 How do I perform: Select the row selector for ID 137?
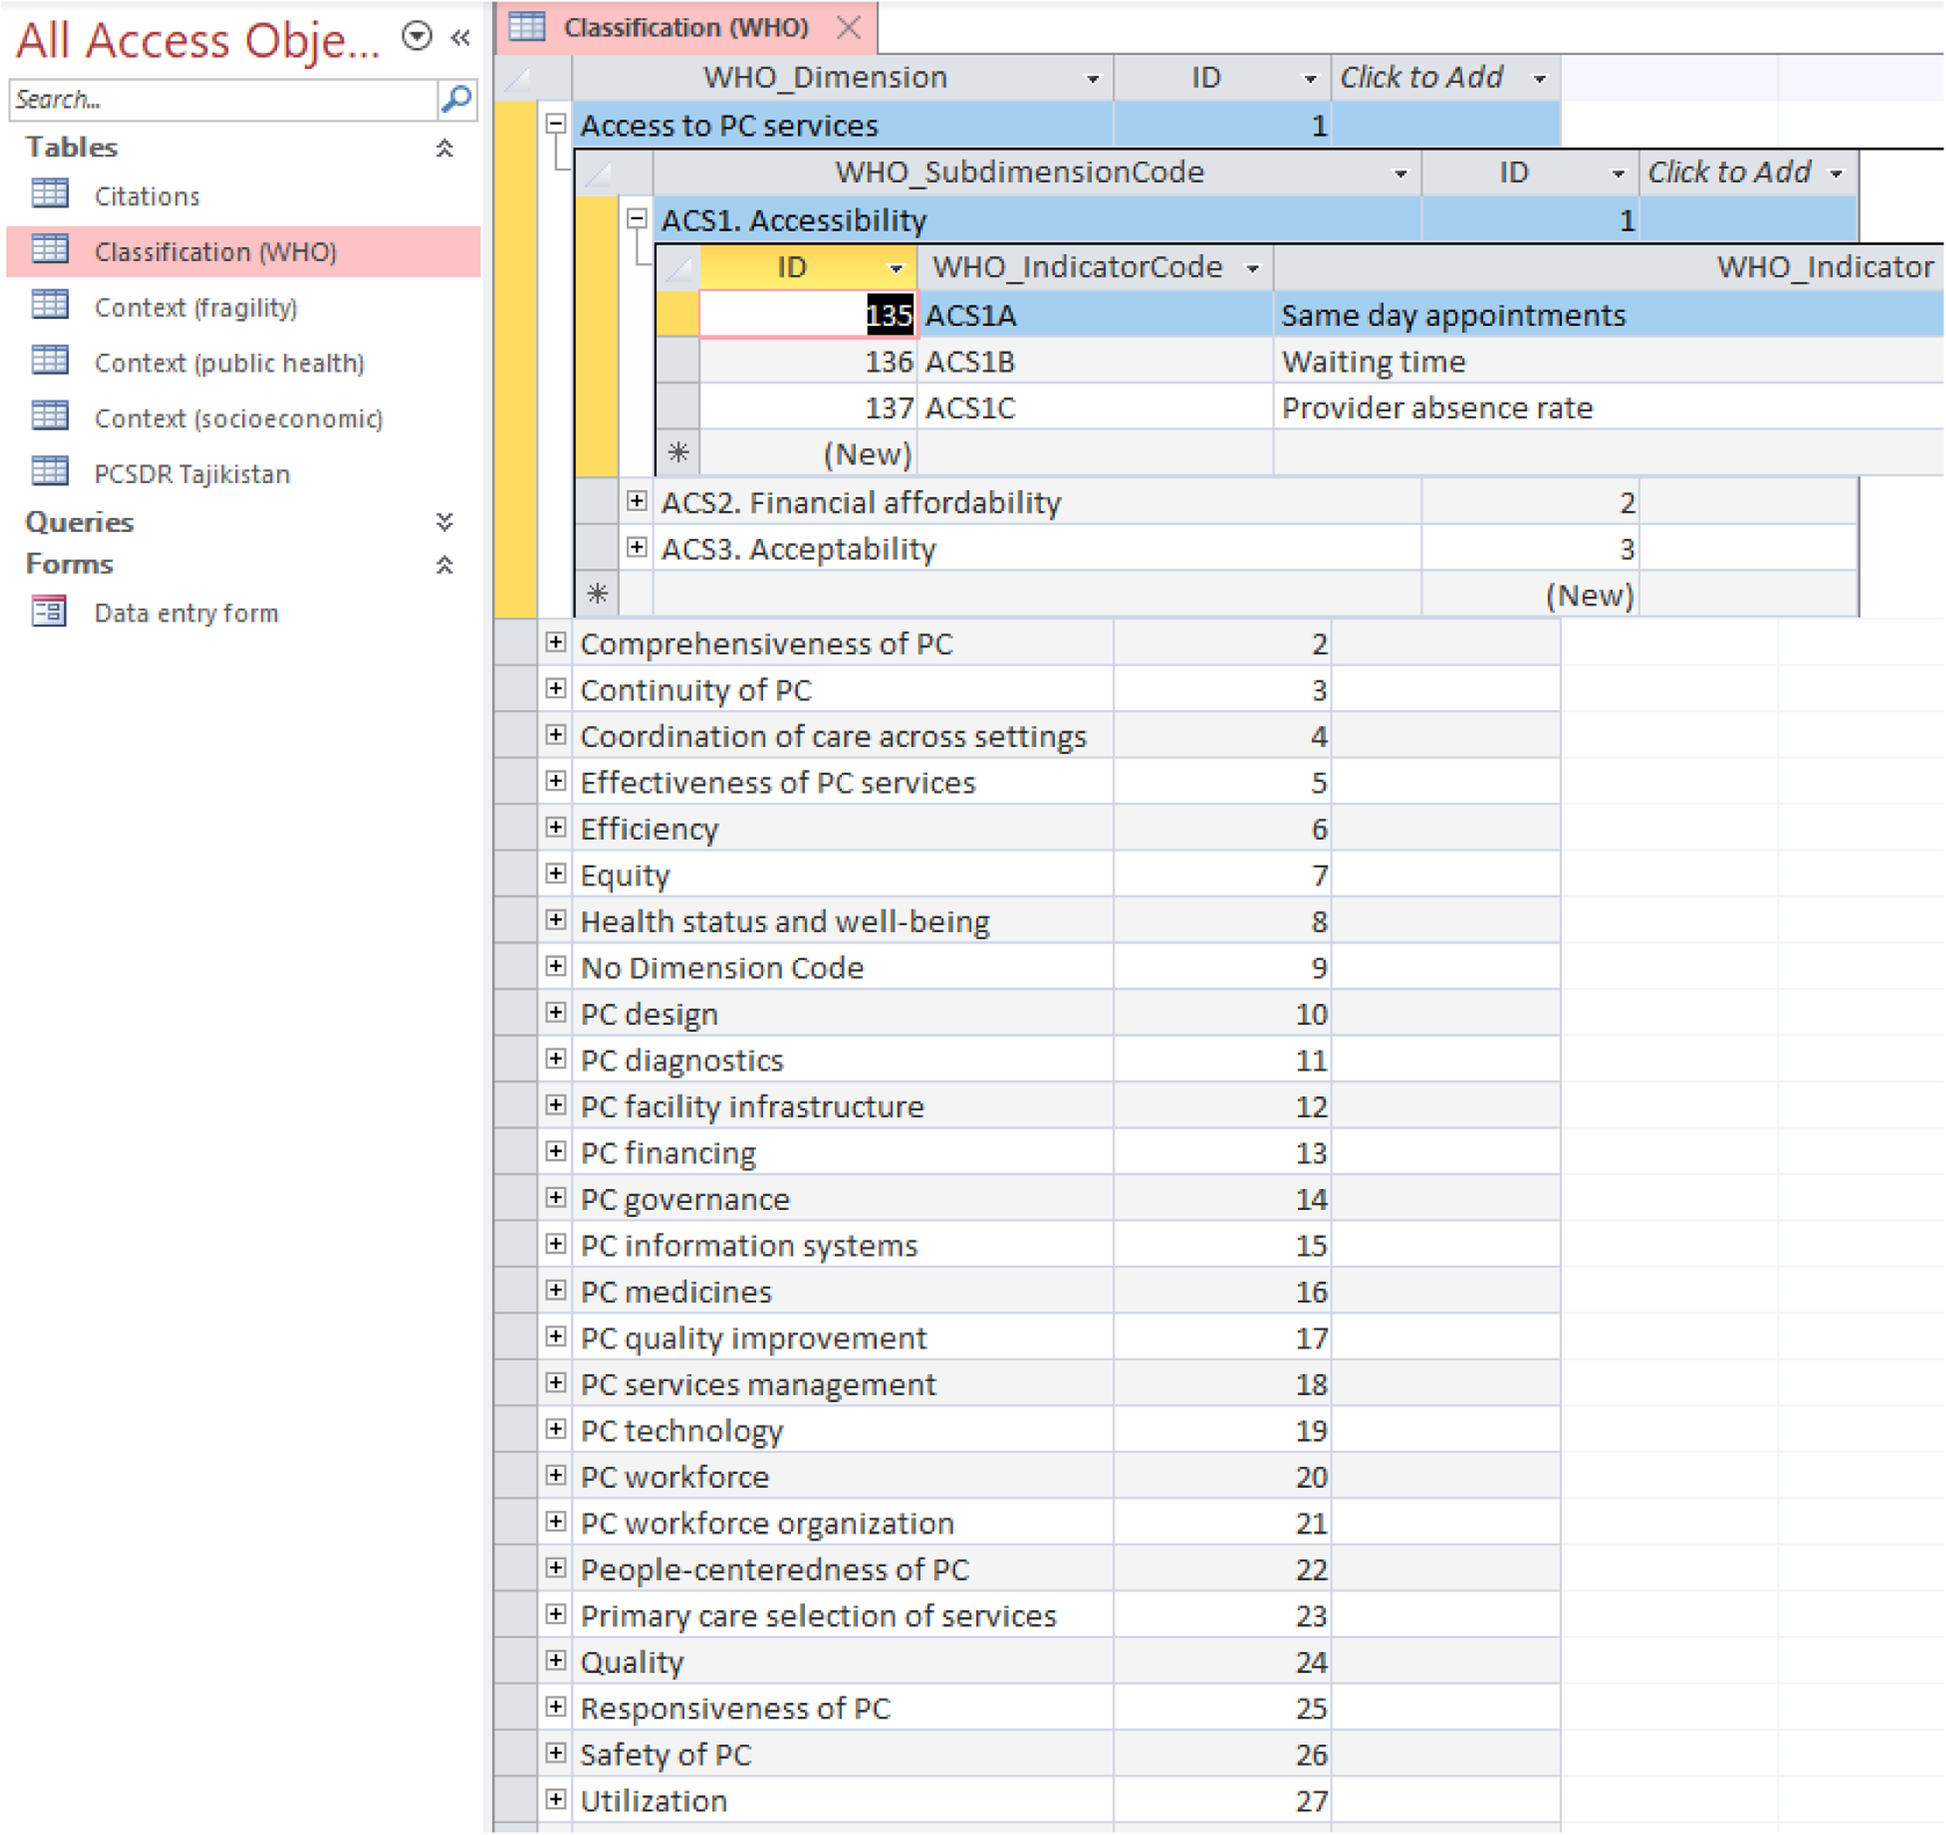(678, 407)
